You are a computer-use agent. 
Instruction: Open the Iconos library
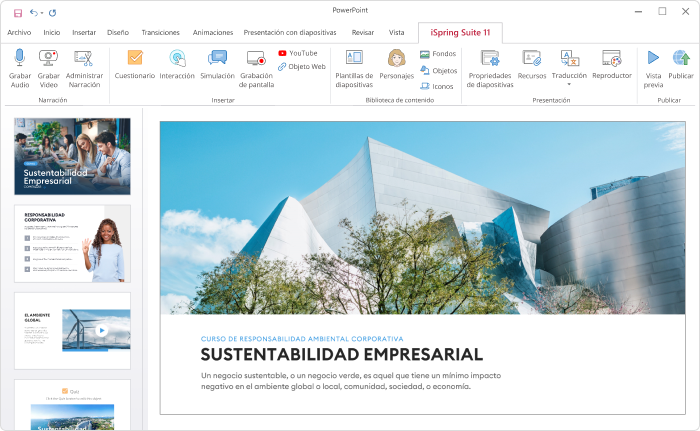click(437, 86)
